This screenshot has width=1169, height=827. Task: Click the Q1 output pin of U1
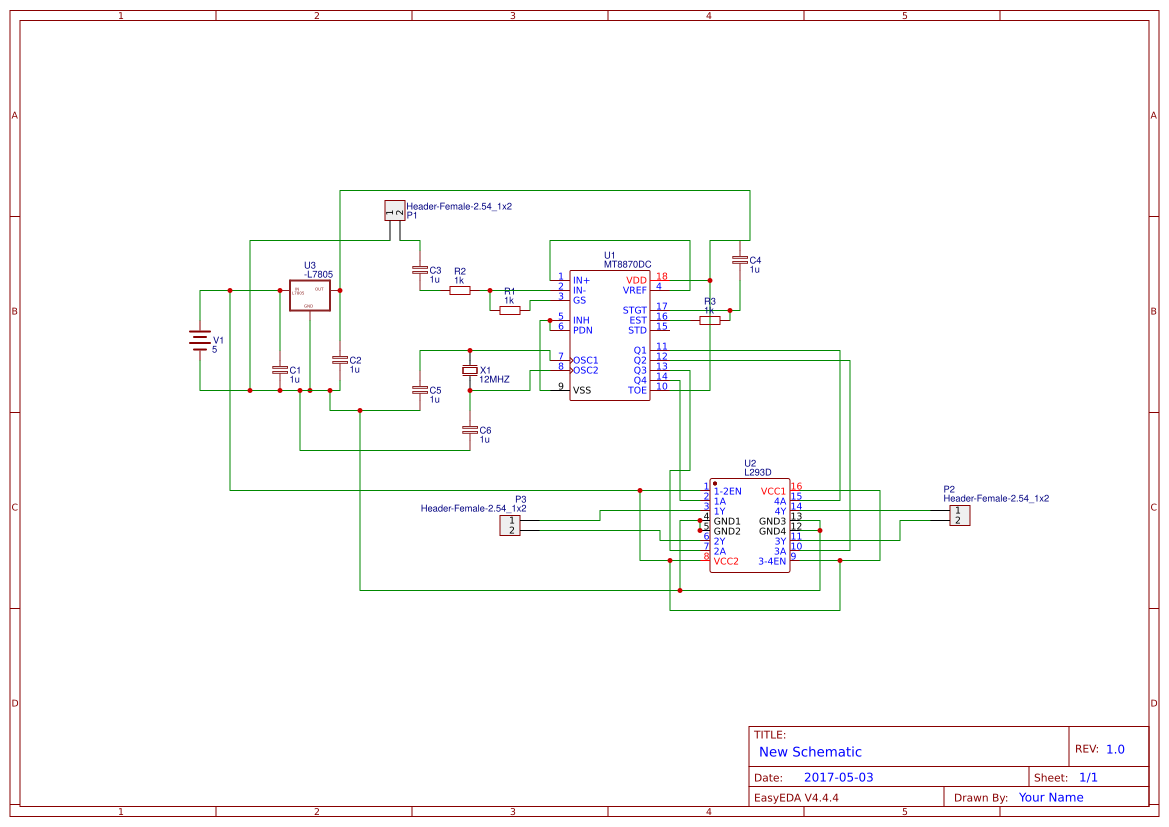click(642, 348)
